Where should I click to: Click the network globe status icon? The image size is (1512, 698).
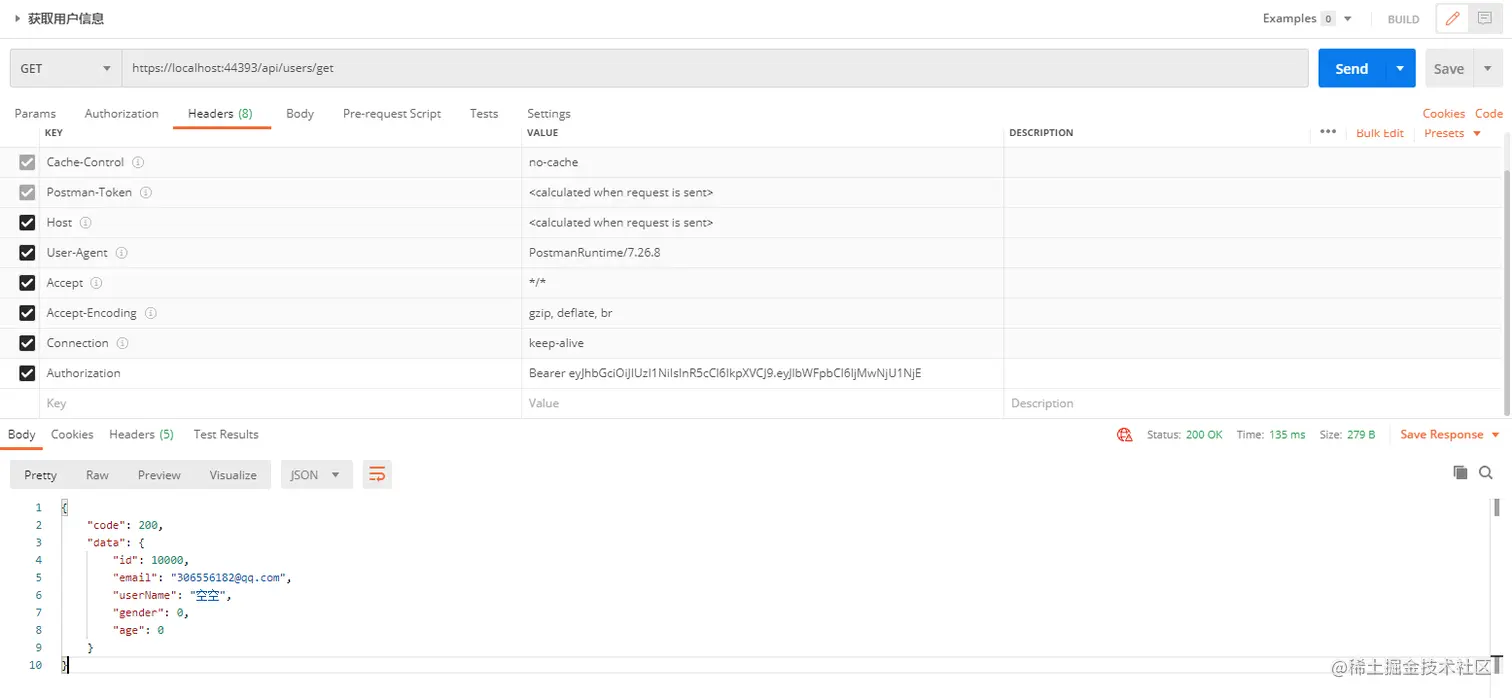1125,435
